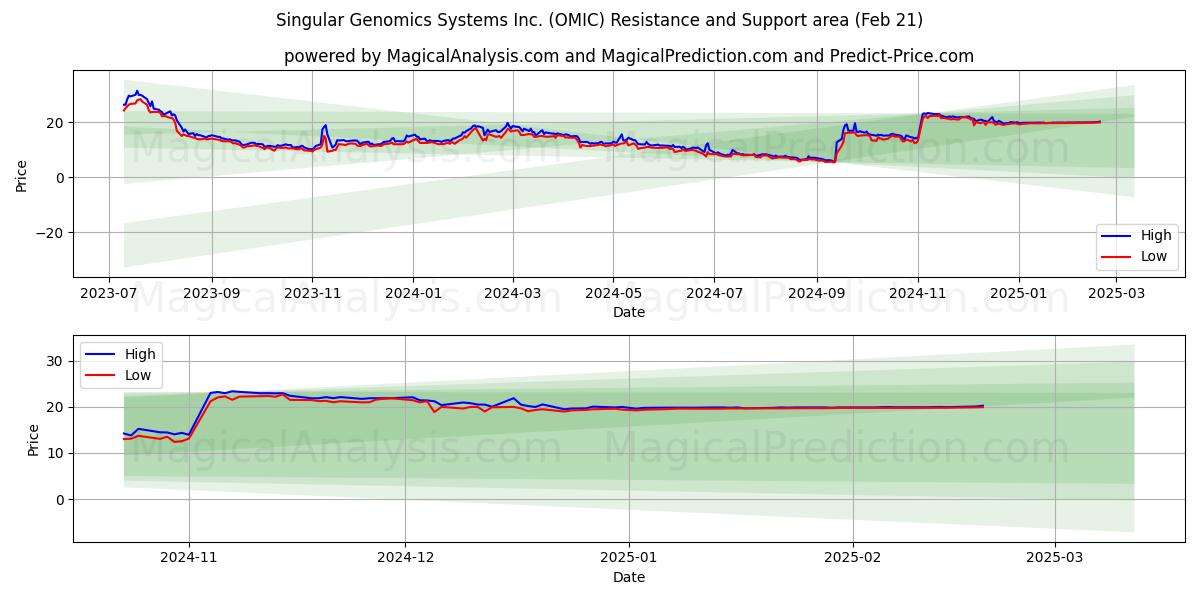Click the 'Price' y-axis label of top chart

(x=22, y=174)
